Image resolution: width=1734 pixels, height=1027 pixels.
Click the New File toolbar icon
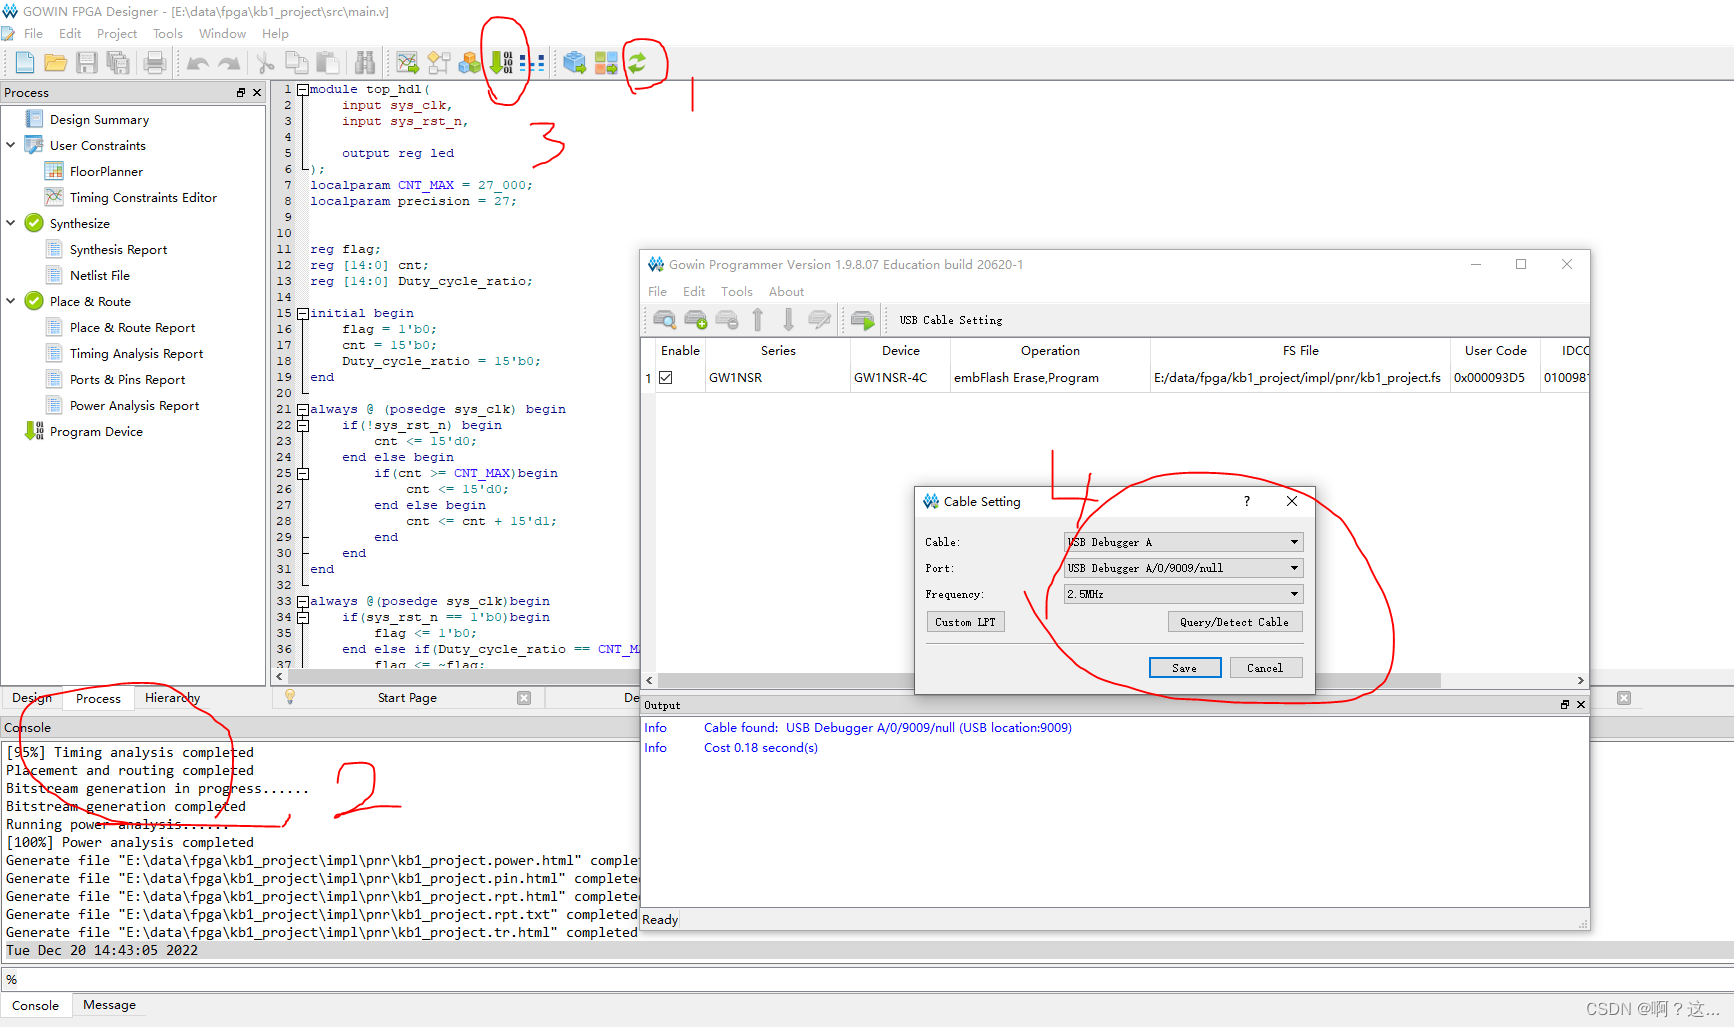click(25, 63)
